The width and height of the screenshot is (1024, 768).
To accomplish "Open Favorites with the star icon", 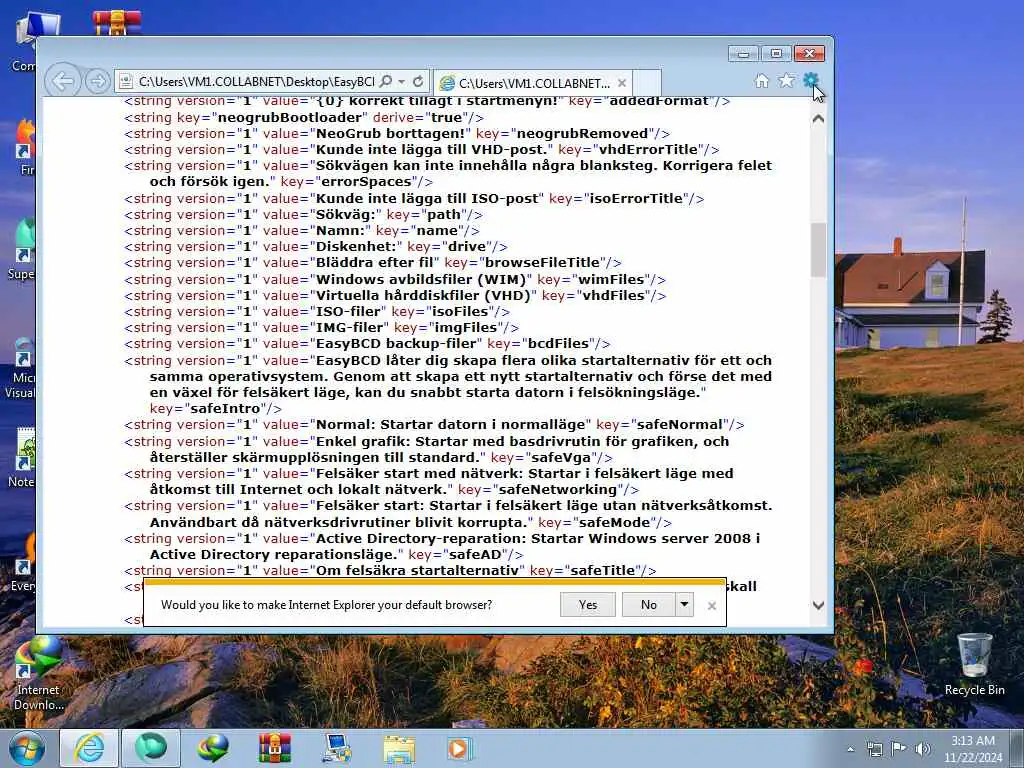I will coord(786,80).
